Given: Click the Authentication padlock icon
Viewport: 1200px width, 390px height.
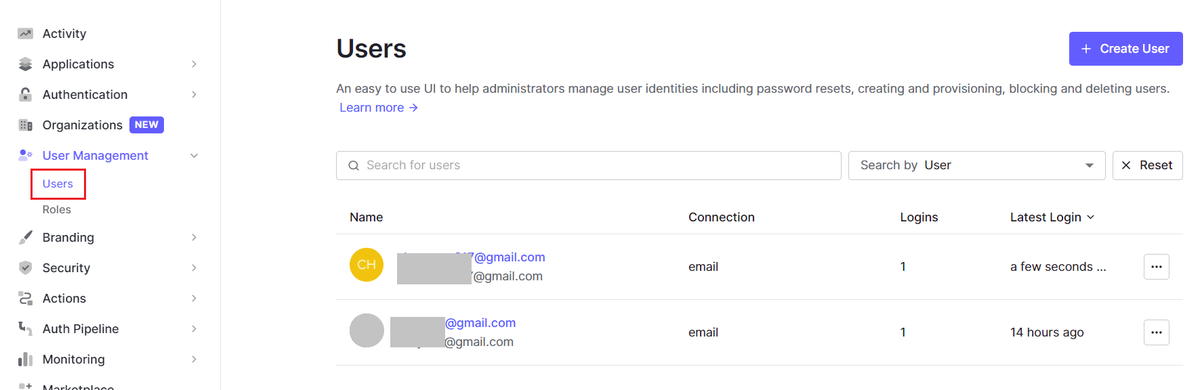Looking at the screenshot, I should pyautogui.click(x=26, y=95).
